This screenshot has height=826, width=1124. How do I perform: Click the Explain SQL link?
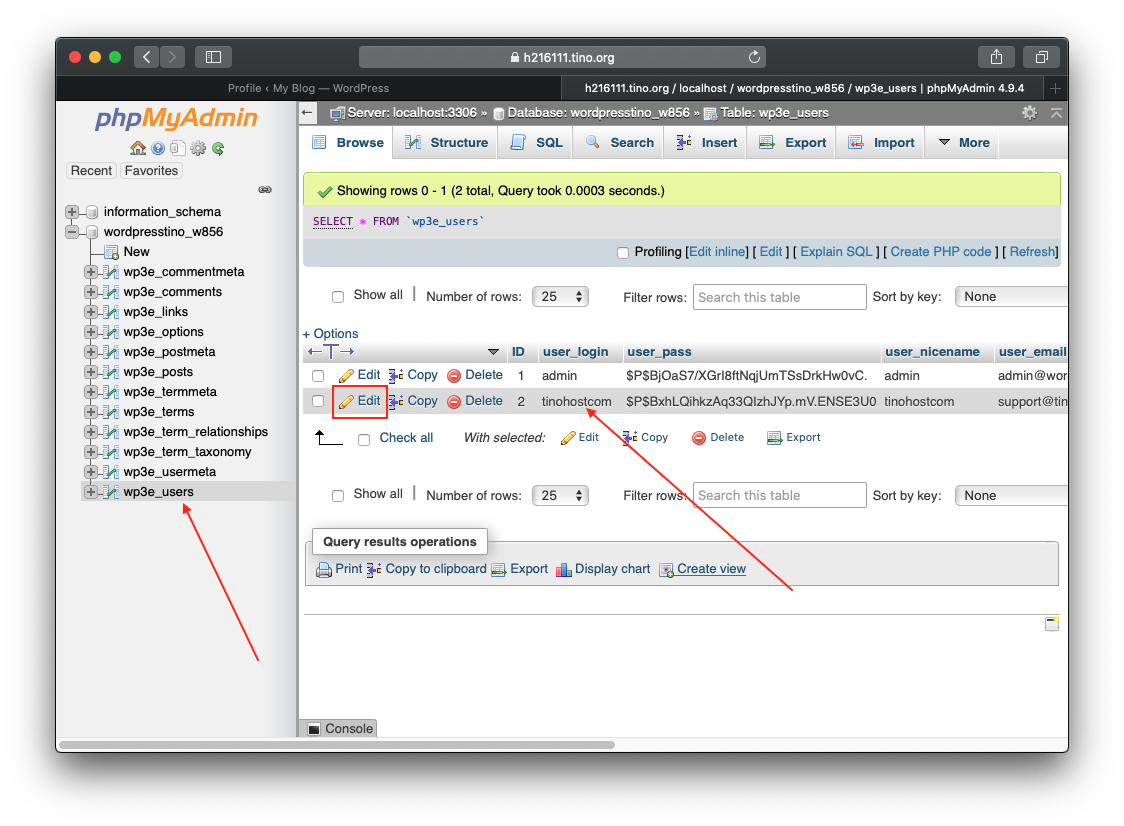pos(836,252)
